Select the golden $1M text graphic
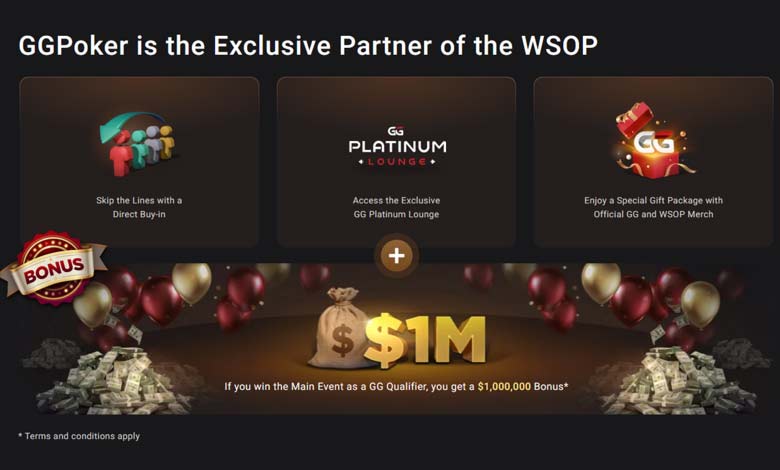This screenshot has height=470, width=780. (425, 341)
